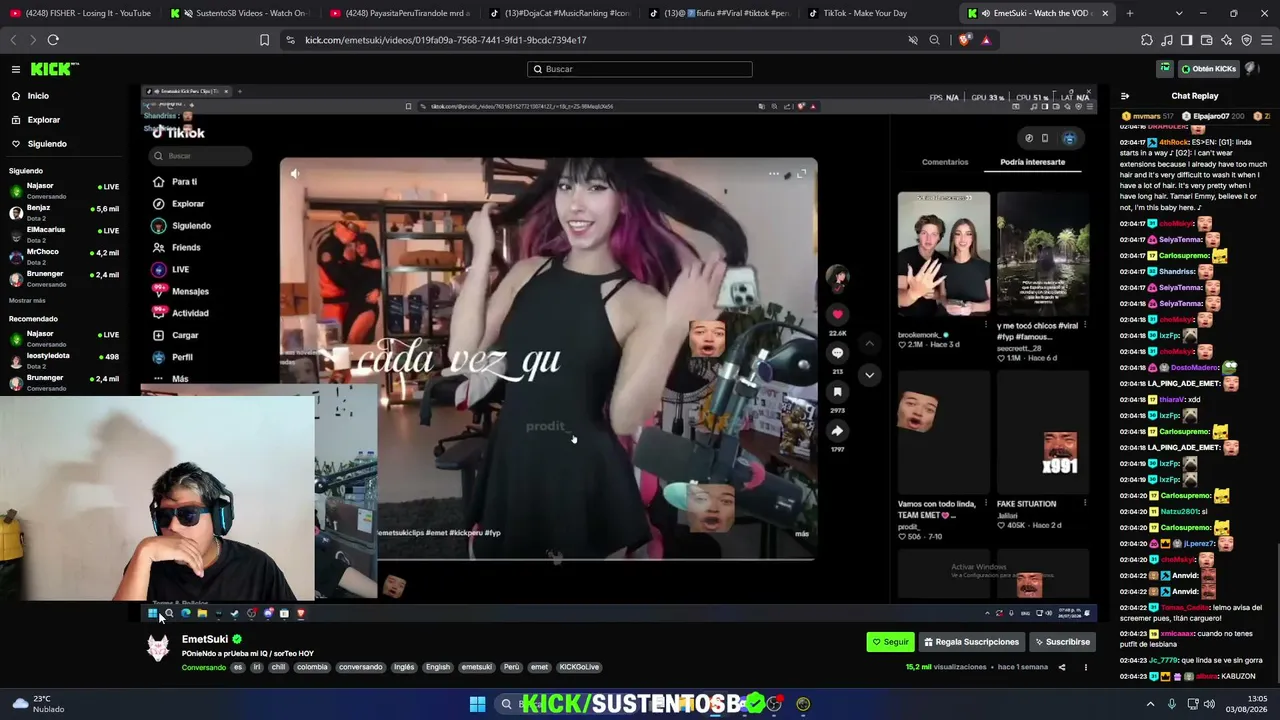The height and width of the screenshot is (720, 1280).
Task: Click the Conversando category link
Action: tap(204, 667)
